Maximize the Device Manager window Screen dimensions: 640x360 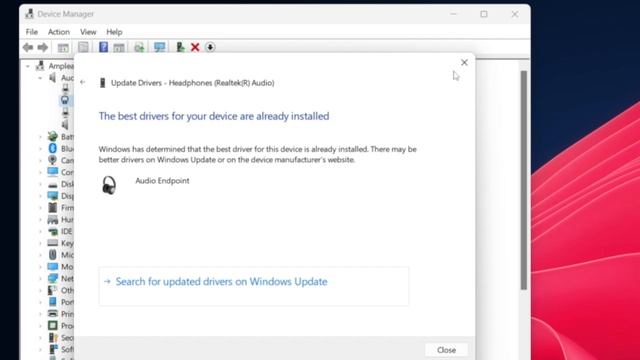(x=484, y=14)
